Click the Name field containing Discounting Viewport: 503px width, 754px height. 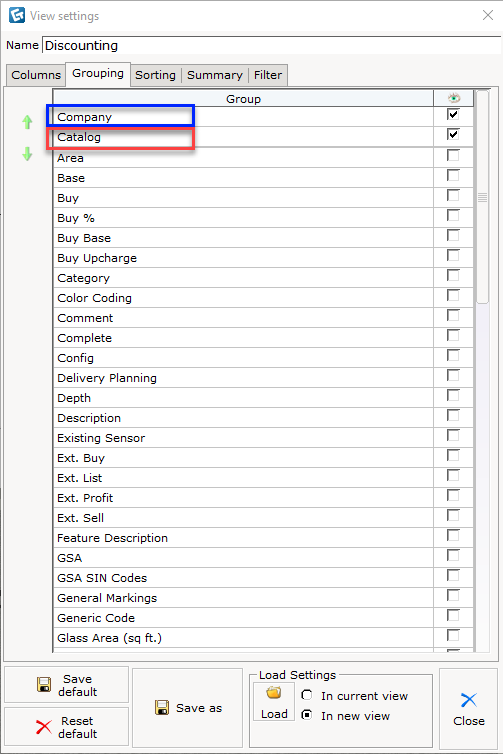tap(272, 46)
